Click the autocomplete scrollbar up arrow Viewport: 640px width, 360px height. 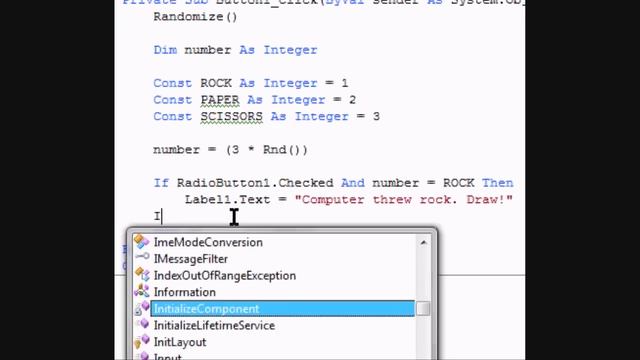click(x=423, y=242)
